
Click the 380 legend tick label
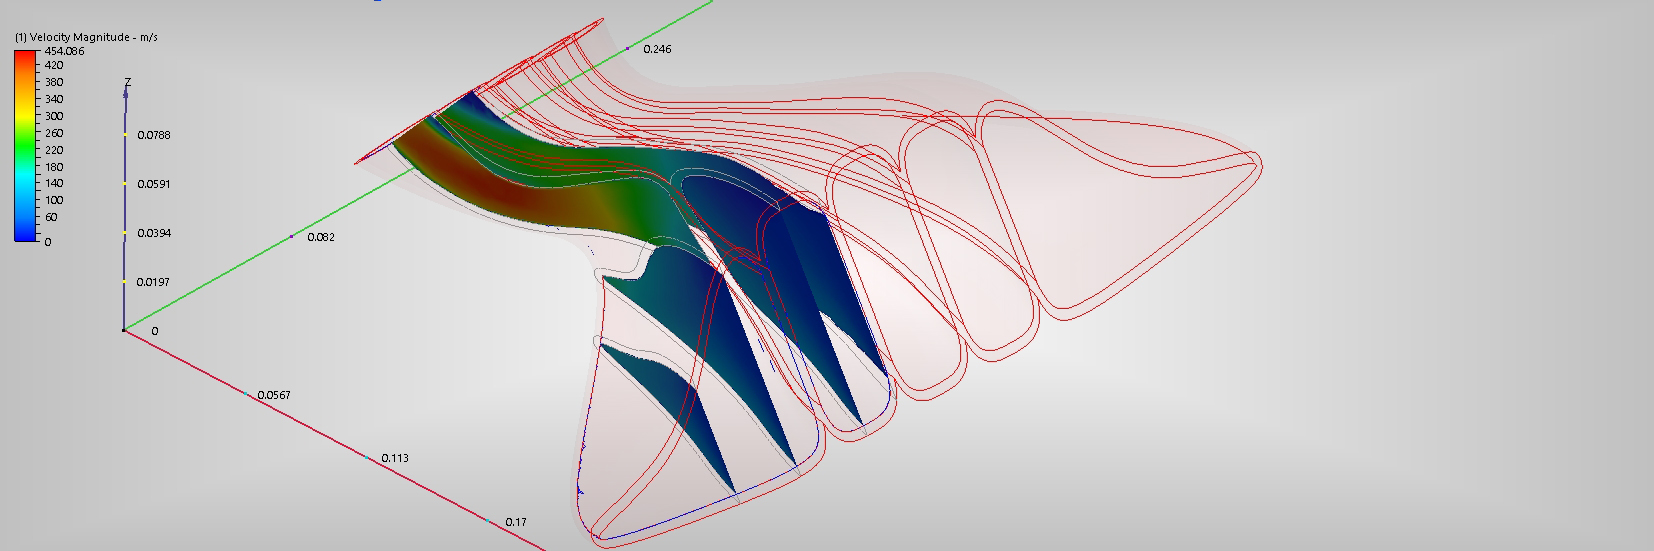coord(54,82)
